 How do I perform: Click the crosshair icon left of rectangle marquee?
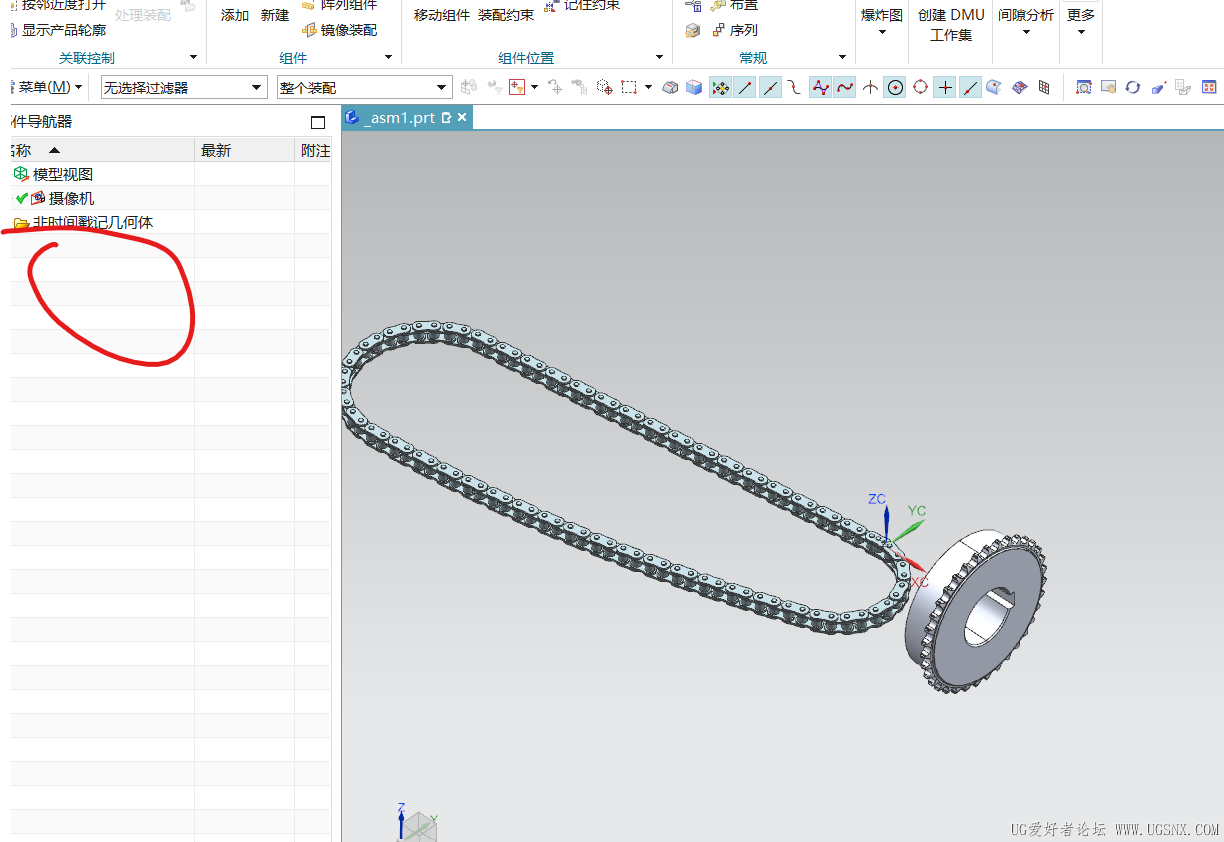tap(604, 87)
